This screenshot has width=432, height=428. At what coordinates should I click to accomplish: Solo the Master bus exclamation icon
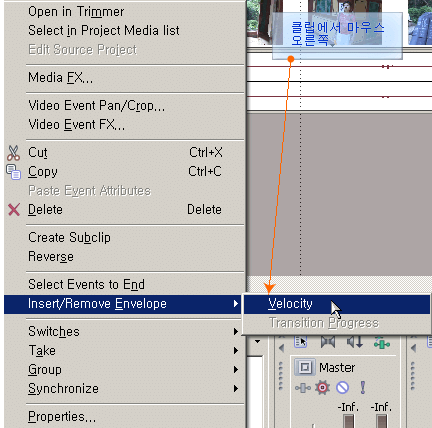pyautogui.click(x=363, y=387)
